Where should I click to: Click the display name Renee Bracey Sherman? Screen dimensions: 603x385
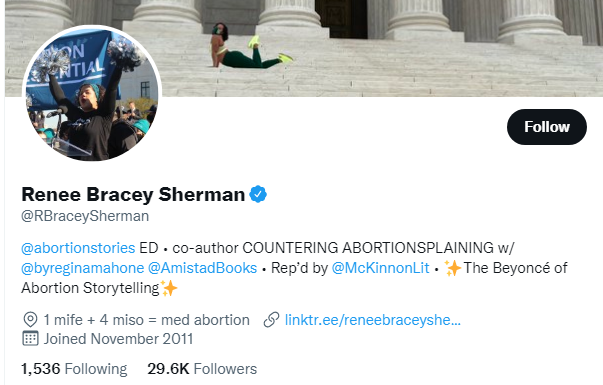pos(133,194)
